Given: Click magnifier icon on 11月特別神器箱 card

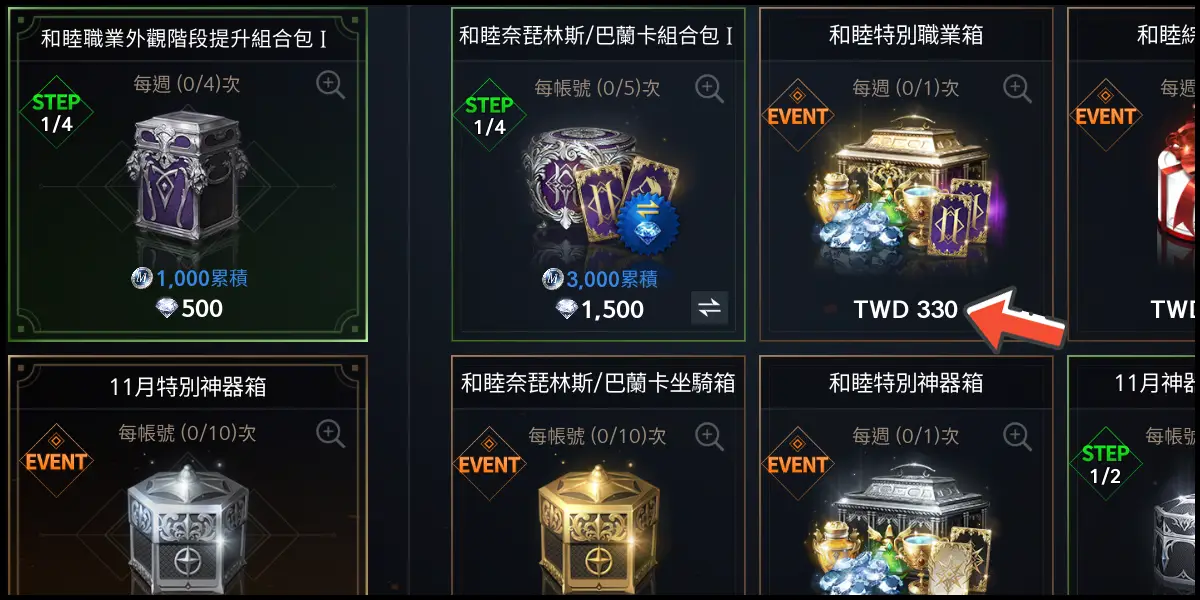Looking at the screenshot, I should pos(331,433).
